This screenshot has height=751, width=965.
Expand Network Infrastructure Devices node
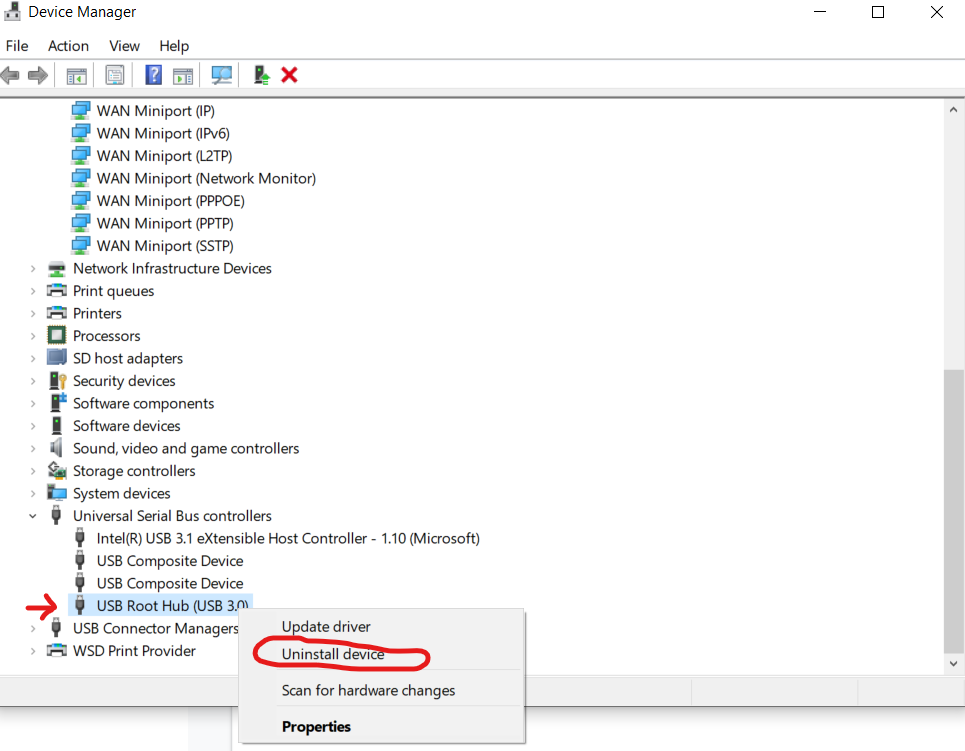click(x=33, y=268)
